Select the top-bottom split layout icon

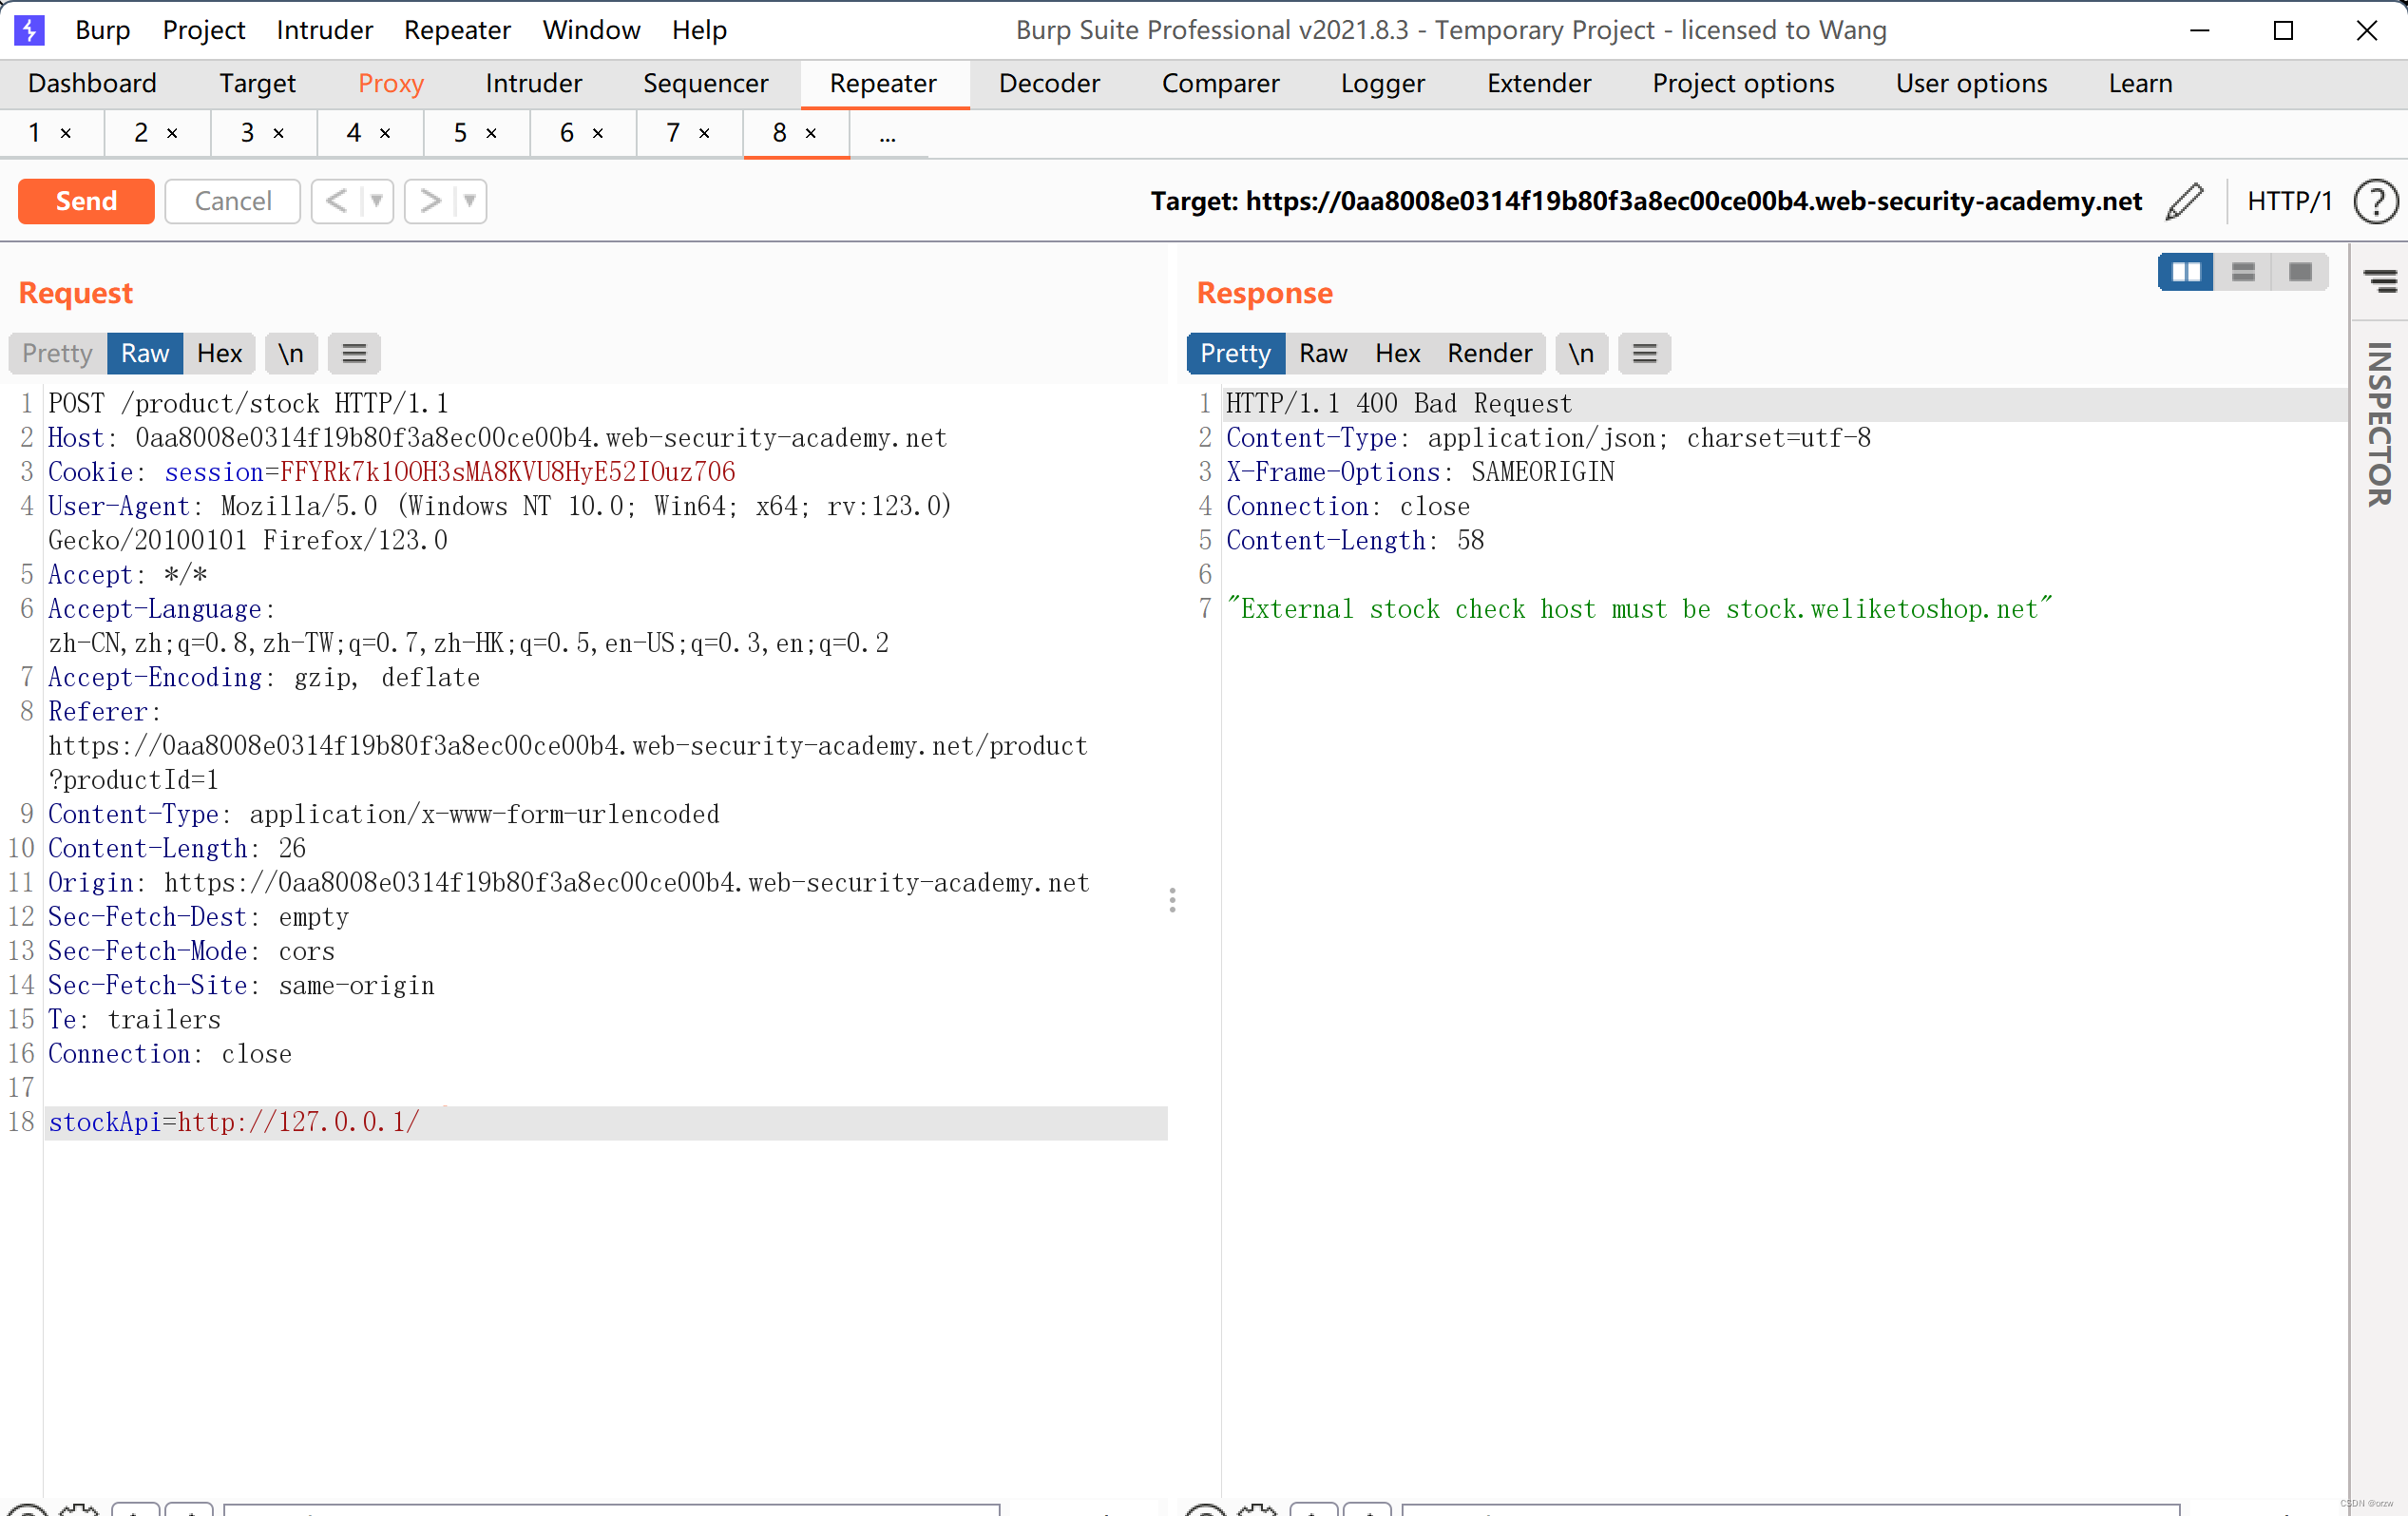(2243, 272)
